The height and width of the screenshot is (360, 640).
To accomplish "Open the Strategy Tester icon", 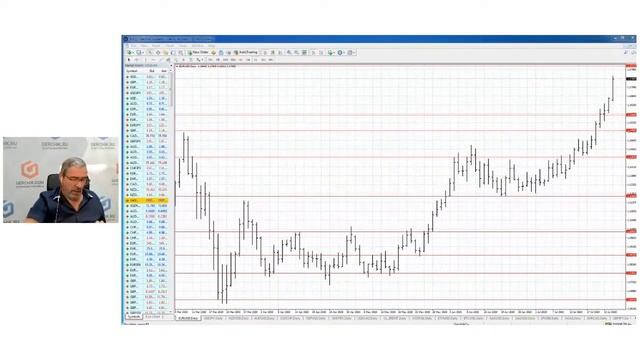I will (180, 52).
